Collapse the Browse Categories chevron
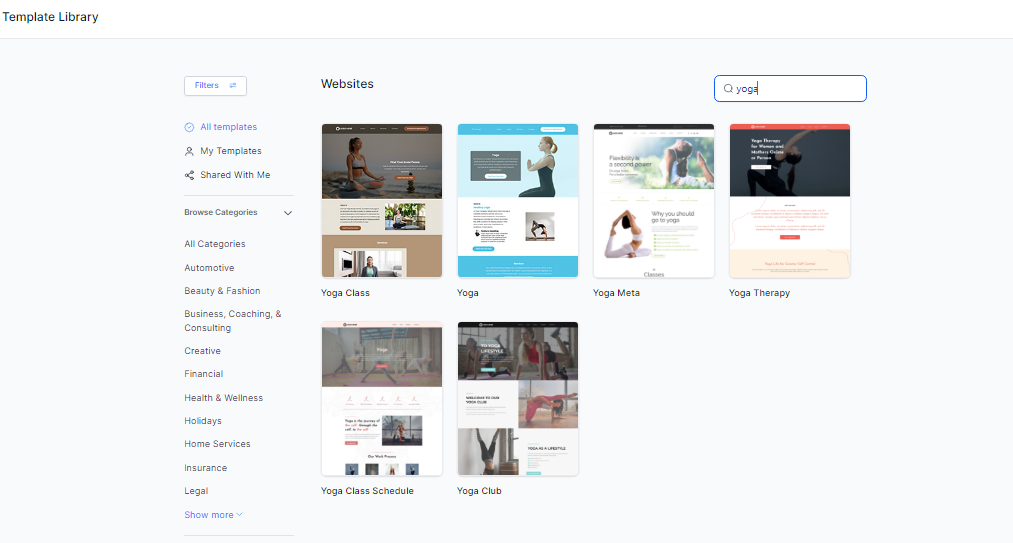This screenshot has height=543, width=1013. point(288,213)
